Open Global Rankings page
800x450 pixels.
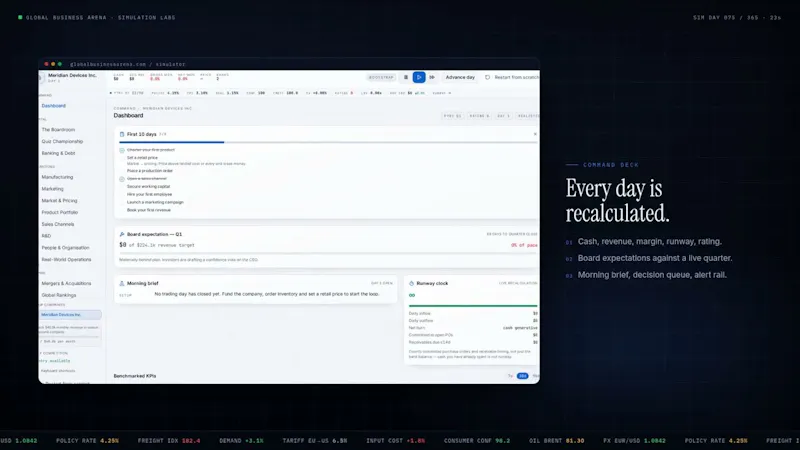tap(59, 295)
